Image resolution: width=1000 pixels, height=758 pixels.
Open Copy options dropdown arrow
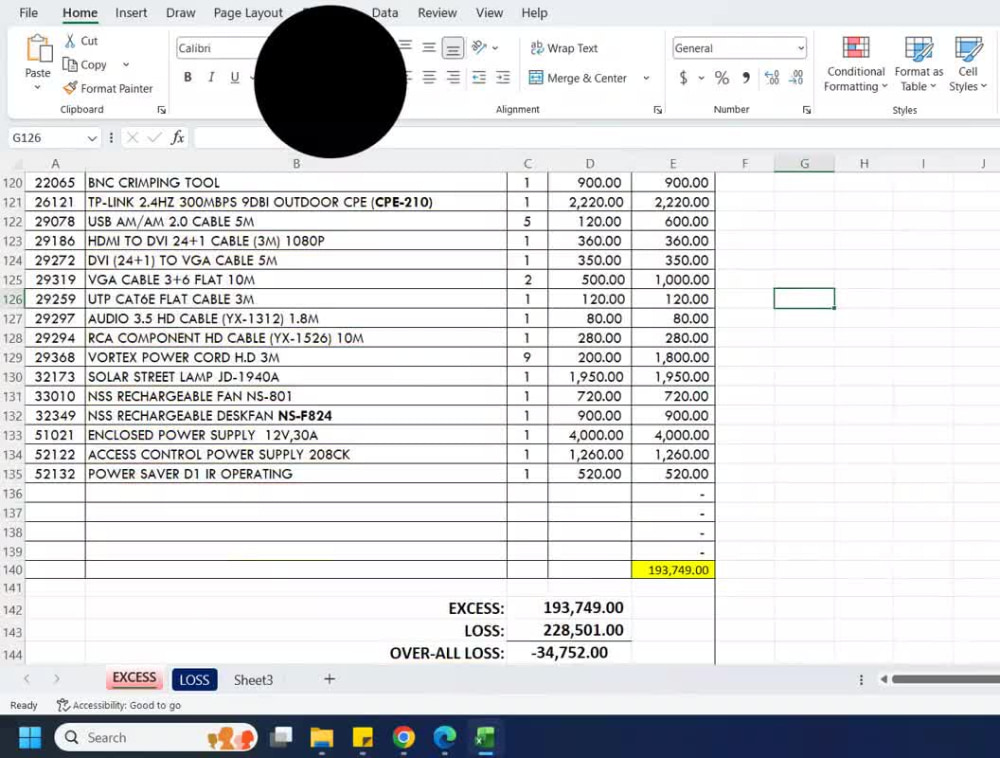coord(126,64)
